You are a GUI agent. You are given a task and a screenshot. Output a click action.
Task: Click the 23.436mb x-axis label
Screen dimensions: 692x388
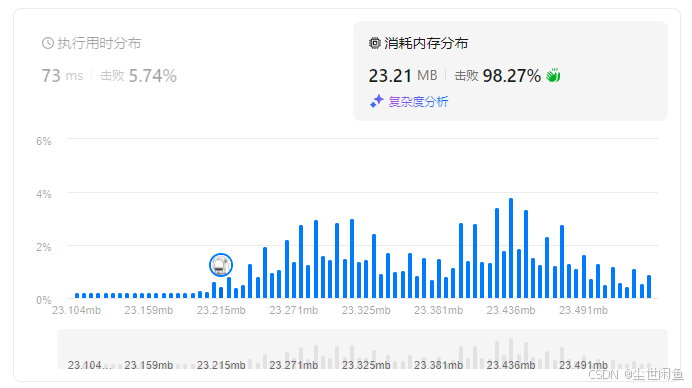point(511,310)
